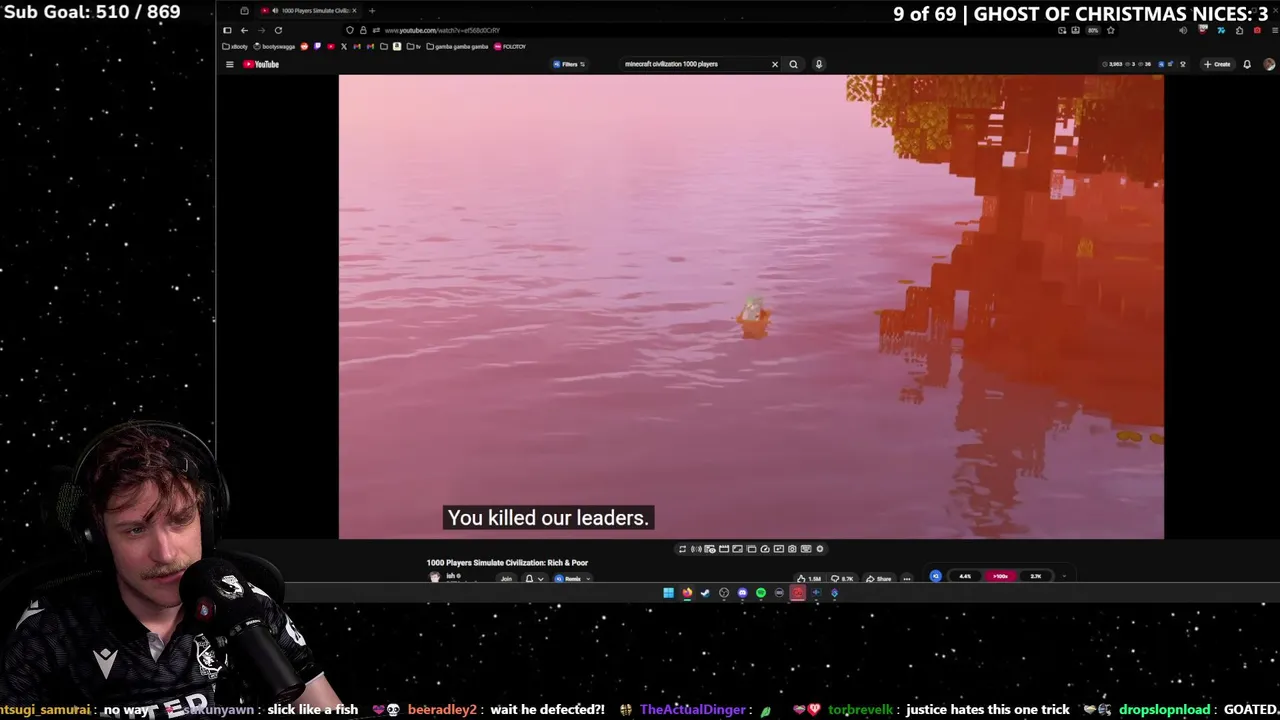Open Windows Start from the taskbar
Image resolution: width=1280 pixels, height=720 pixels.
point(668,592)
